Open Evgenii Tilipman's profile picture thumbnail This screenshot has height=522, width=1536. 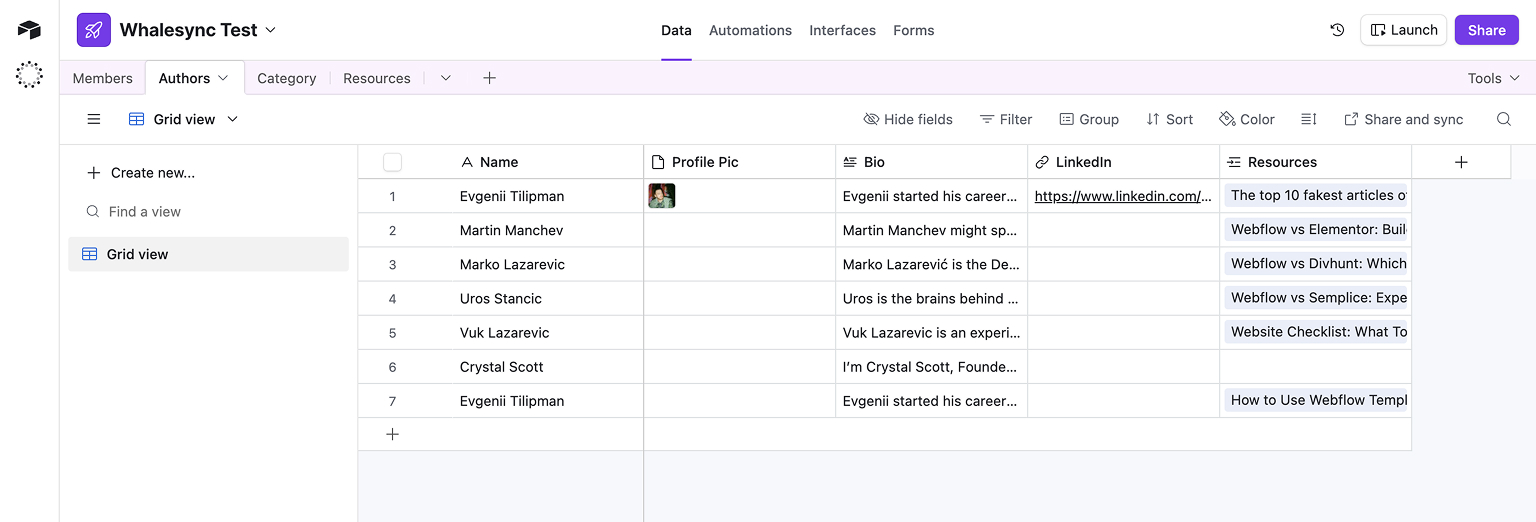click(662, 196)
